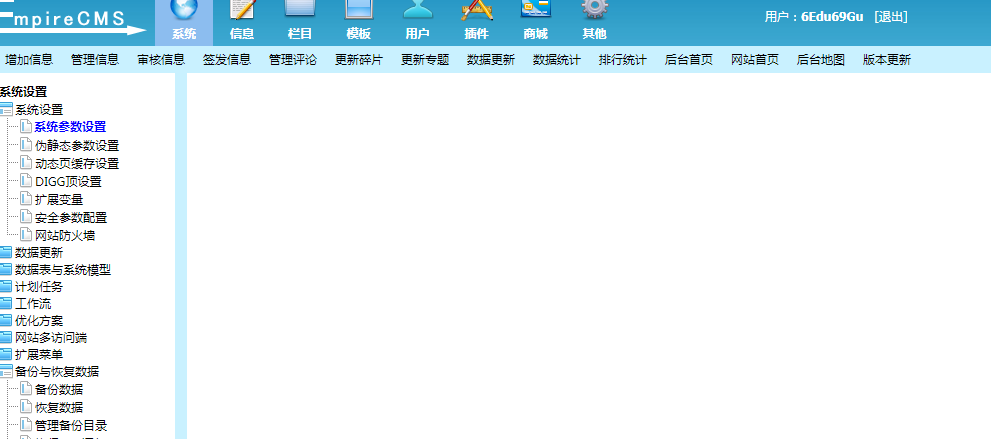Click page icon beside 管理备份目录
This screenshot has height=439, width=991.
pos(26,424)
